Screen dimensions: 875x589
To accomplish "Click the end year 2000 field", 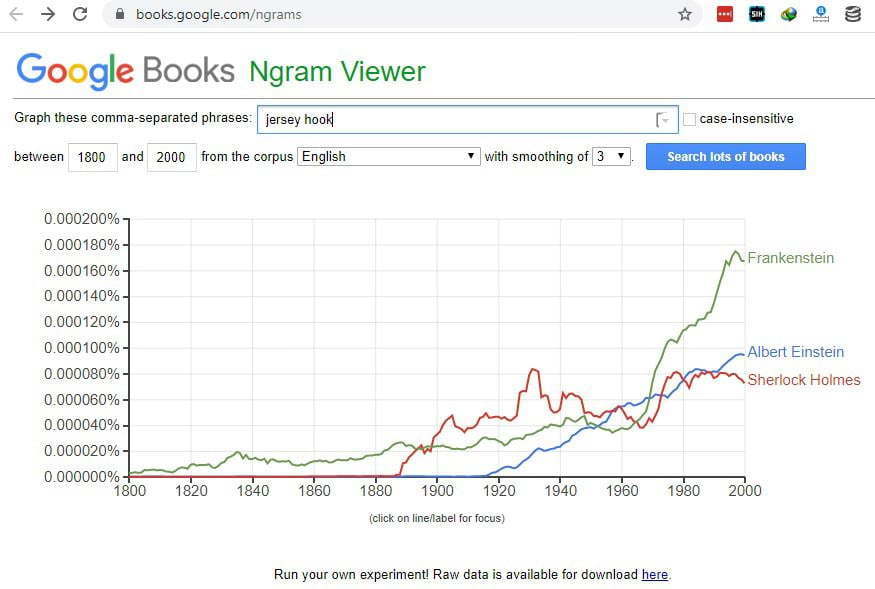I will coord(172,157).
